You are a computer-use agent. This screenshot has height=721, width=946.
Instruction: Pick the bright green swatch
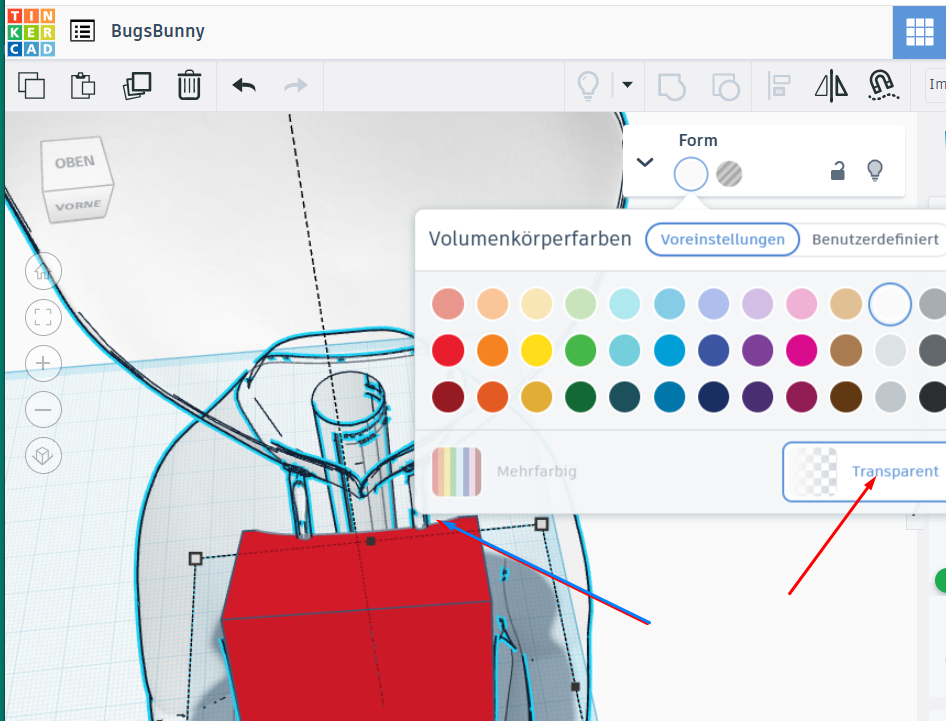[580, 351]
